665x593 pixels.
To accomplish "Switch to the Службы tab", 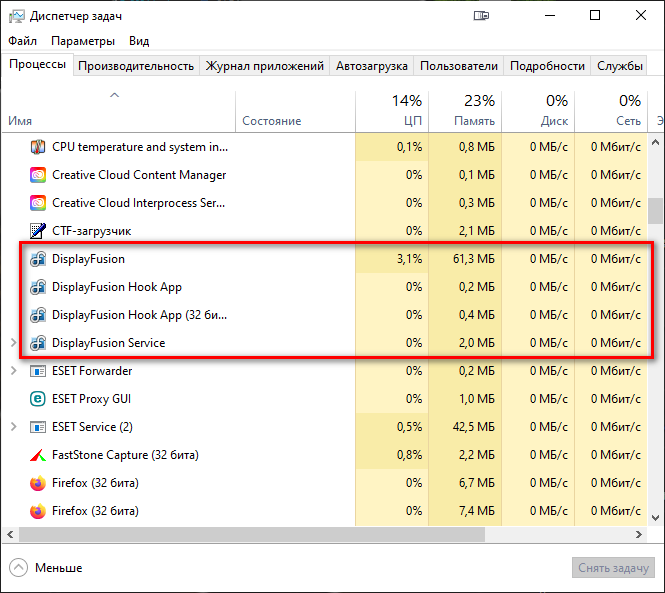I will pos(620,66).
